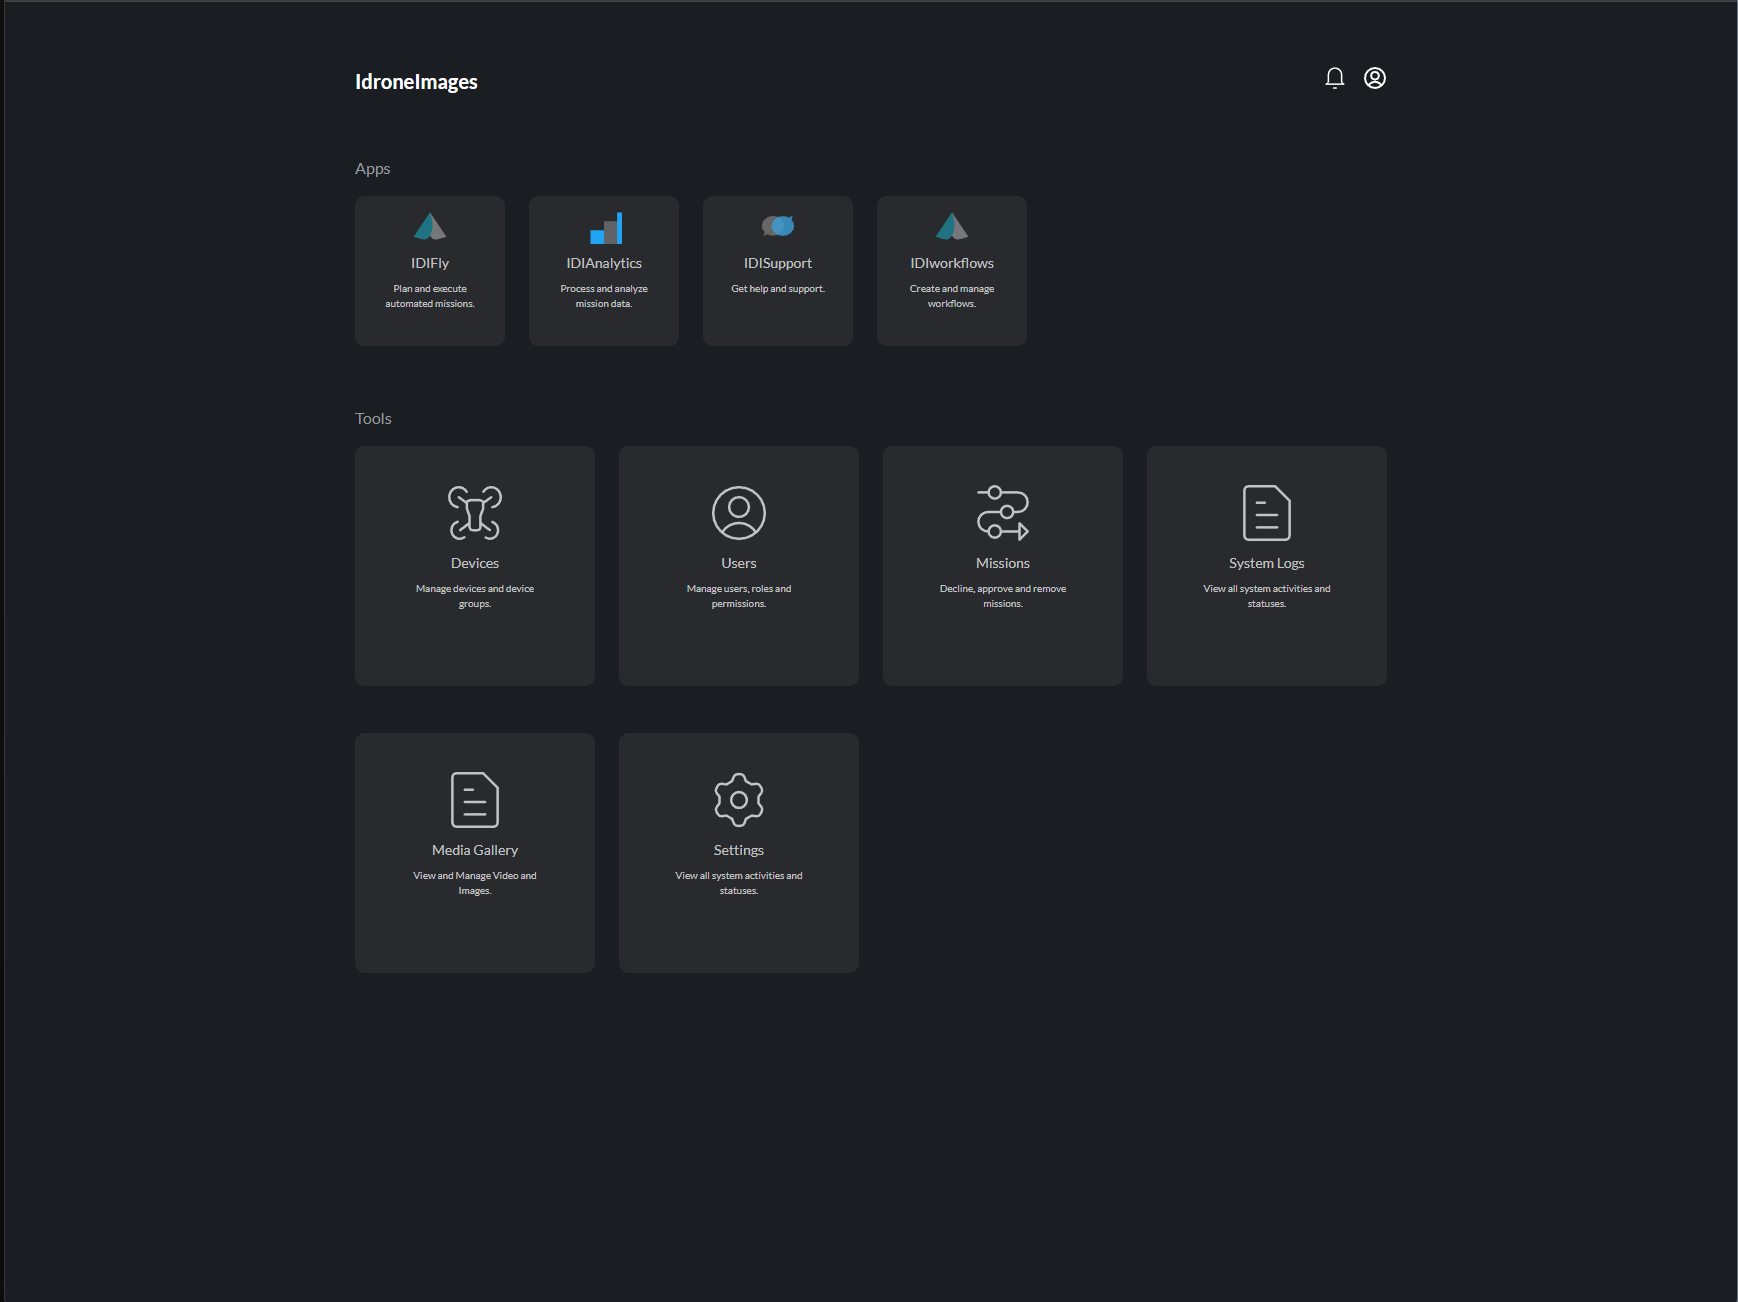Screen dimensions: 1738x1302
Task: Click the IDIAnalytics bar chart icon
Action: coord(606,228)
